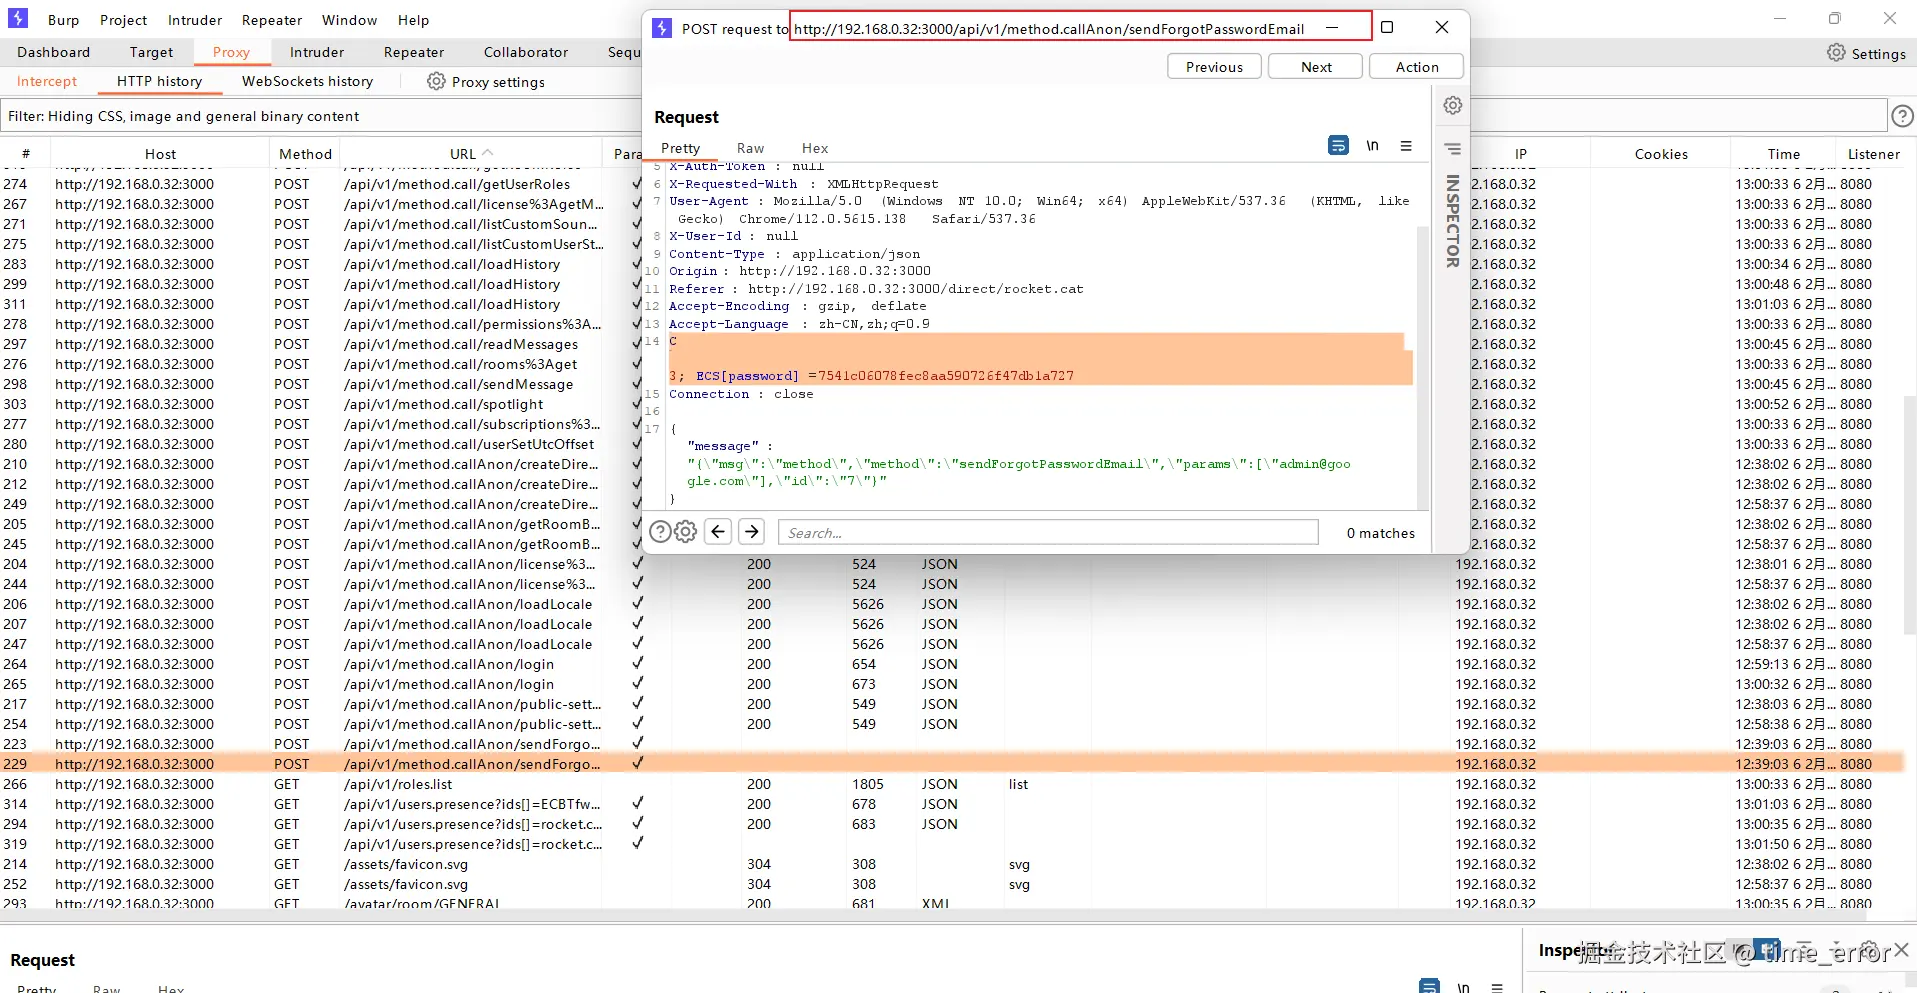1917x993 pixels.
Task: Switch to the Hex view in the popup
Action: (x=815, y=148)
